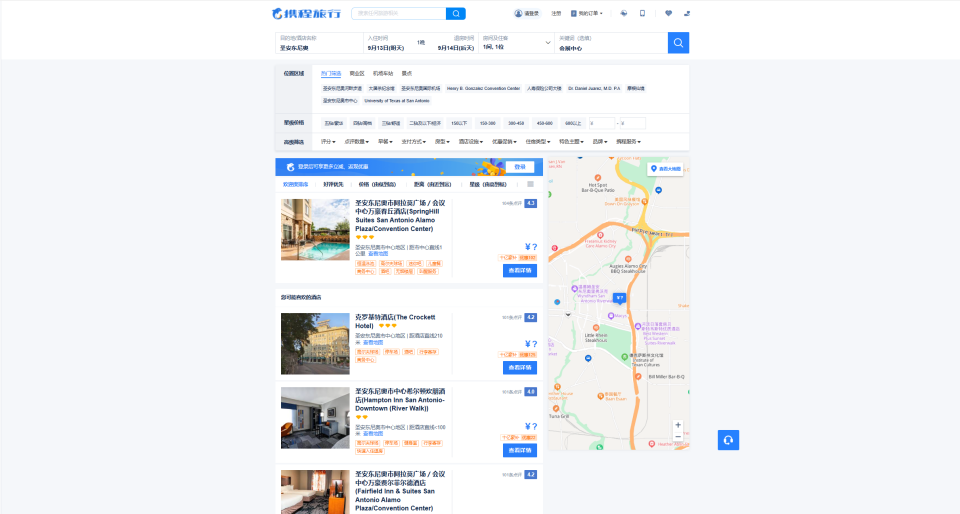Open the 我的订单 my orders menu

click(587, 13)
